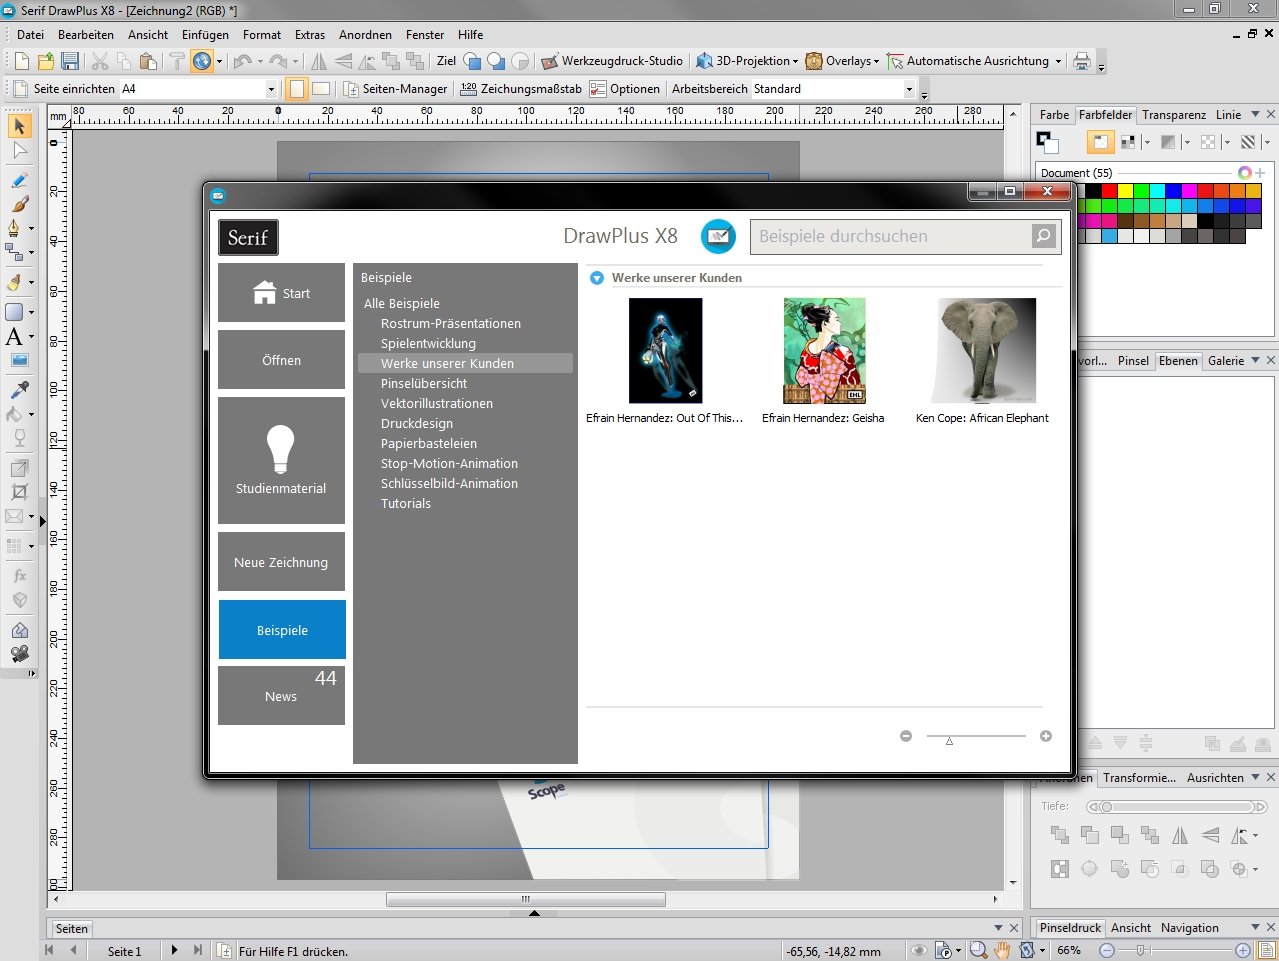Click the search magnifier in Beispiele dialog
Viewport: 1279px width, 961px height.
1044,236
